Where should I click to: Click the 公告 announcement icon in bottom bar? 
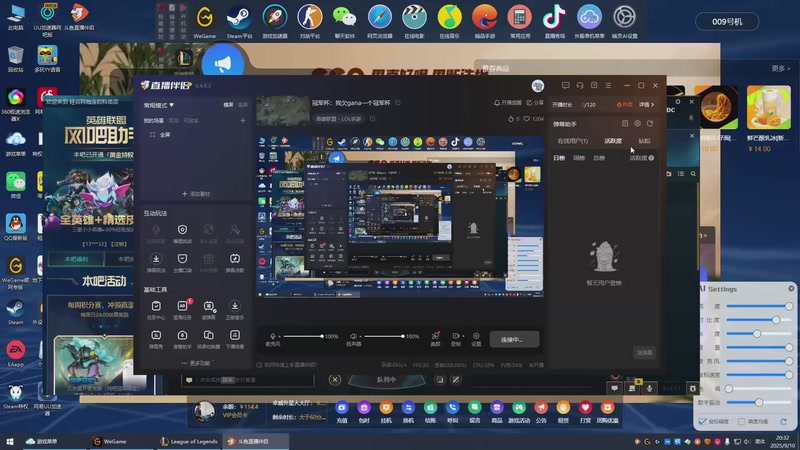coord(541,407)
